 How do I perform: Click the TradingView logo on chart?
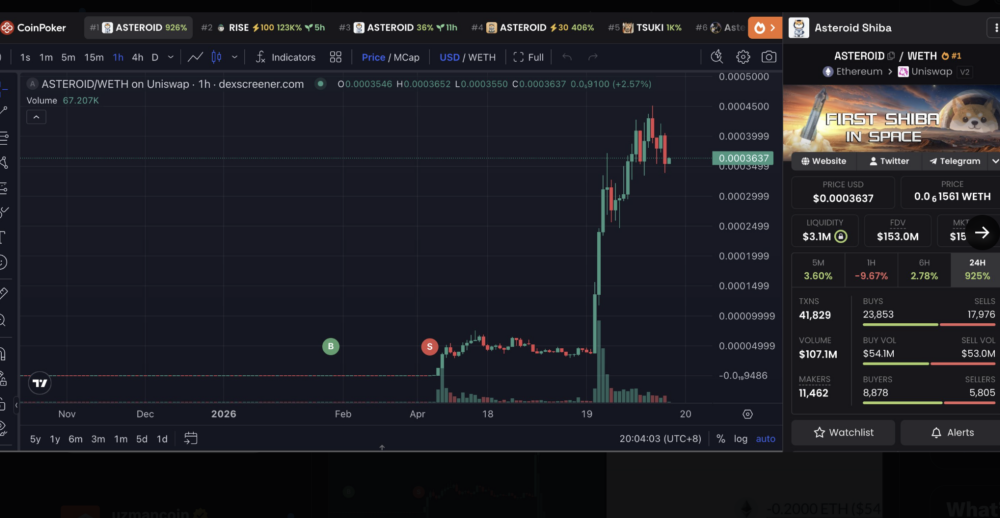[x=39, y=383]
